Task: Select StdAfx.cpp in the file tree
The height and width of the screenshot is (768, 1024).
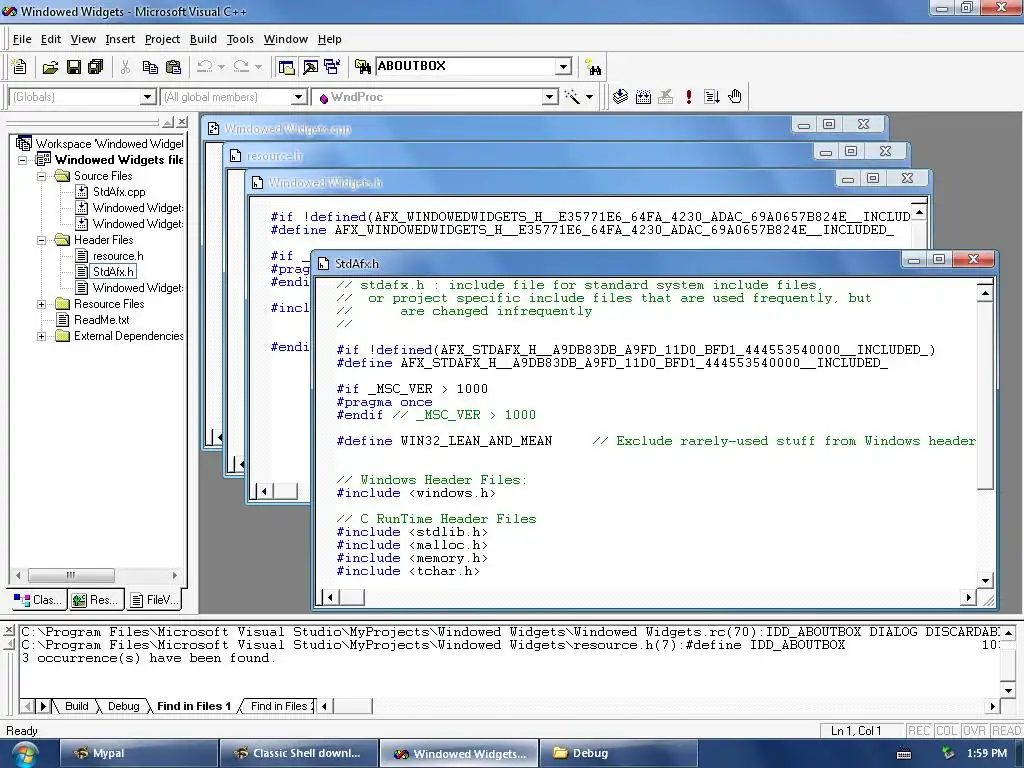Action: tap(118, 192)
